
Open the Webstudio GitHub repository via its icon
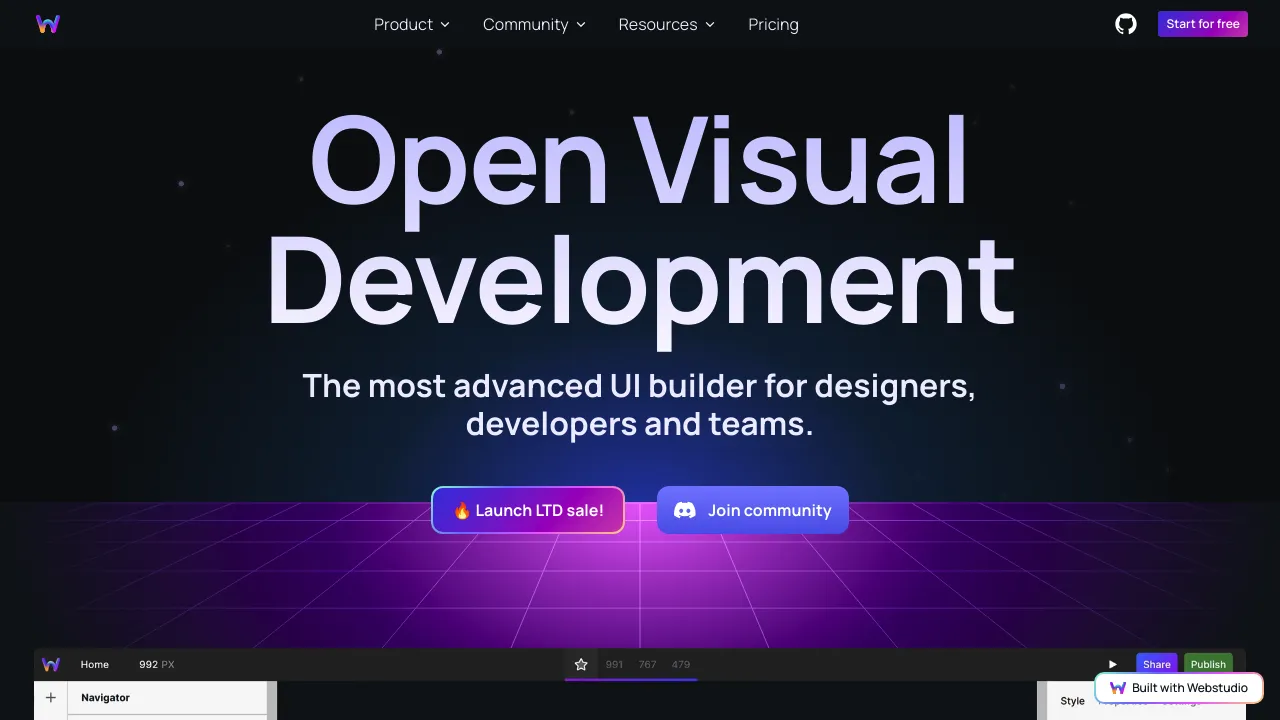coord(1125,24)
